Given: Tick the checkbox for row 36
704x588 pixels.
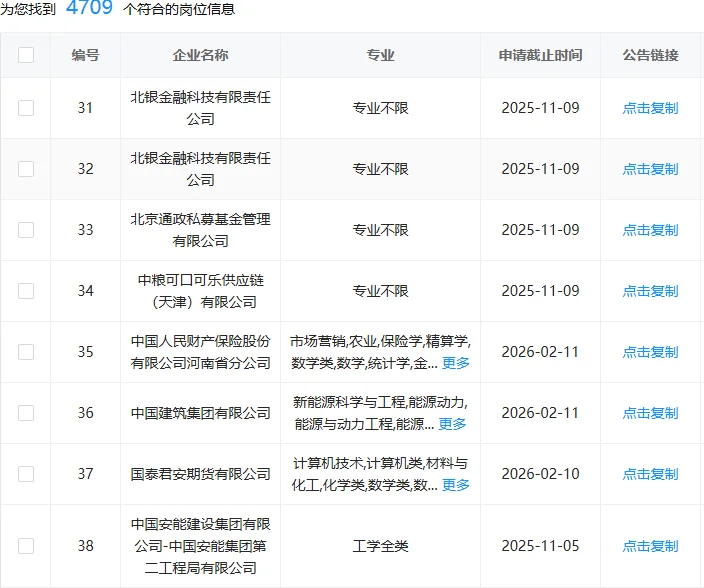Looking at the screenshot, I should [x=26, y=413].
